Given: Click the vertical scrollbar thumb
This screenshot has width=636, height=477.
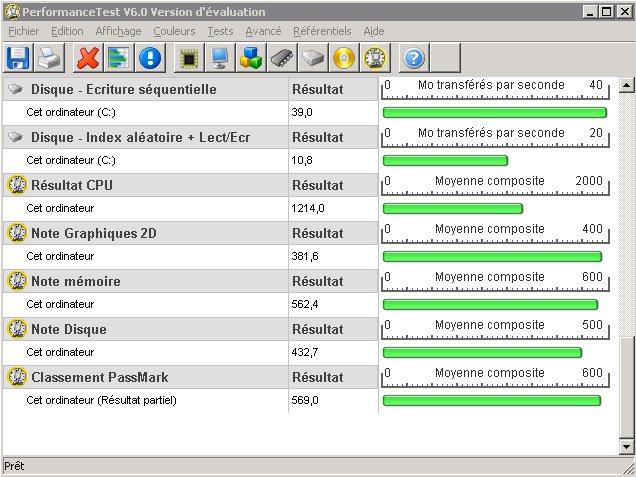Looking at the screenshot, I should (627, 387).
